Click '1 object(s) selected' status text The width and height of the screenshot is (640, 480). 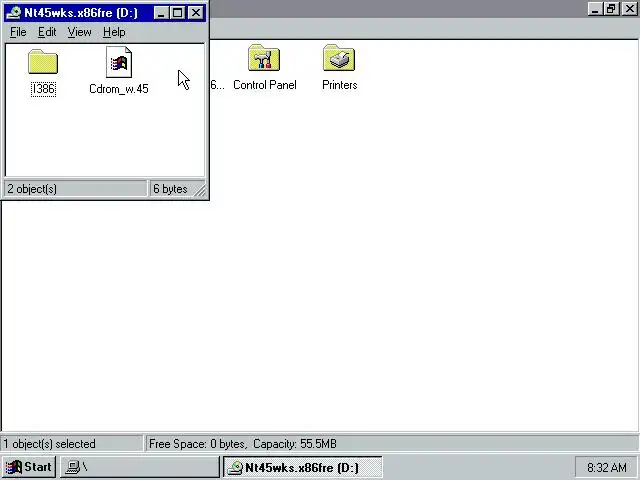[49, 444]
